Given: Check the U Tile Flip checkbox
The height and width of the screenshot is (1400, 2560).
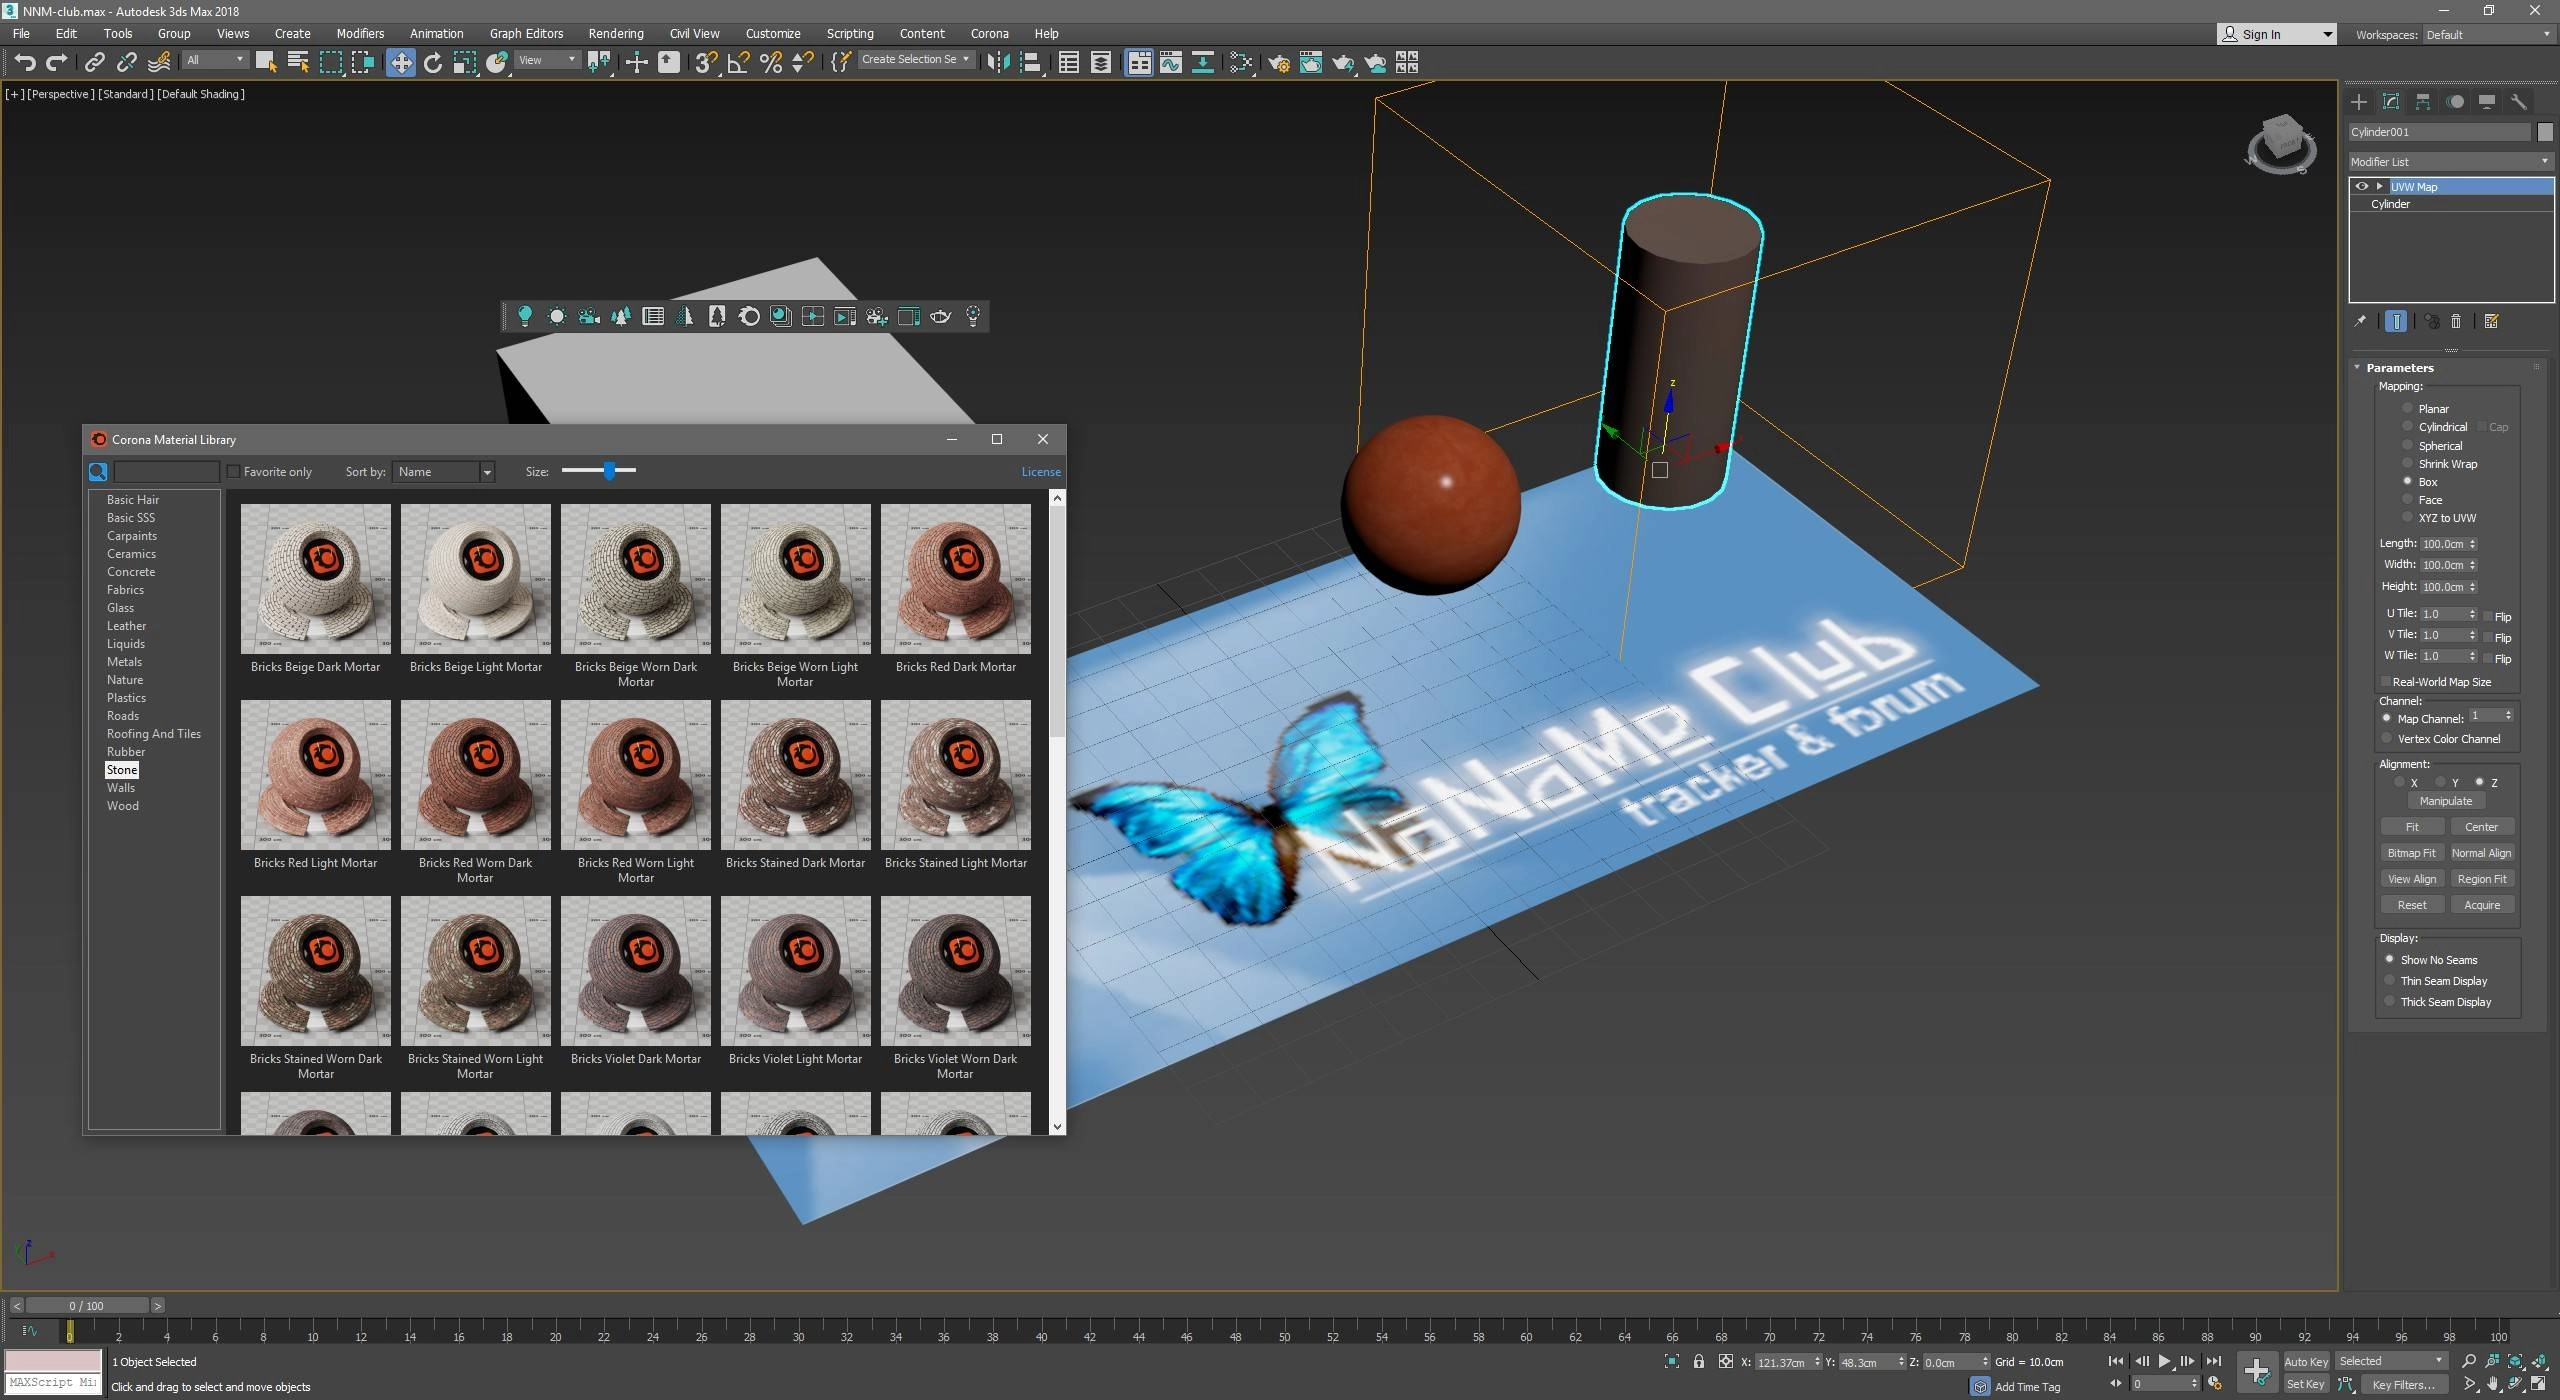Looking at the screenshot, I should [x=2488, y=616].
